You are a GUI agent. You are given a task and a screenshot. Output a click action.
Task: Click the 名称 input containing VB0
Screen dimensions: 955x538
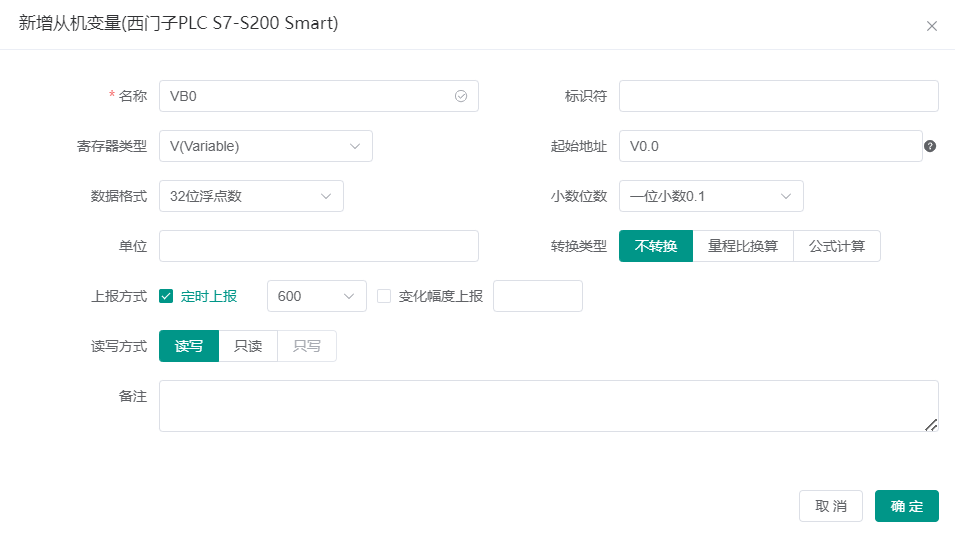[x=319, y=96]
